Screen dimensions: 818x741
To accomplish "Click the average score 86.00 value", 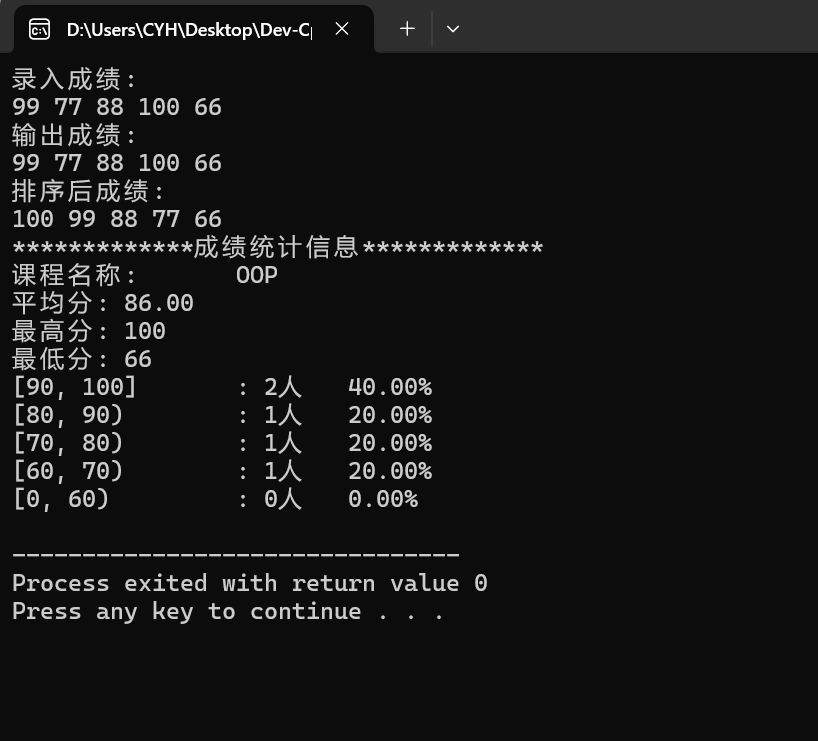I will click(159, 303).
